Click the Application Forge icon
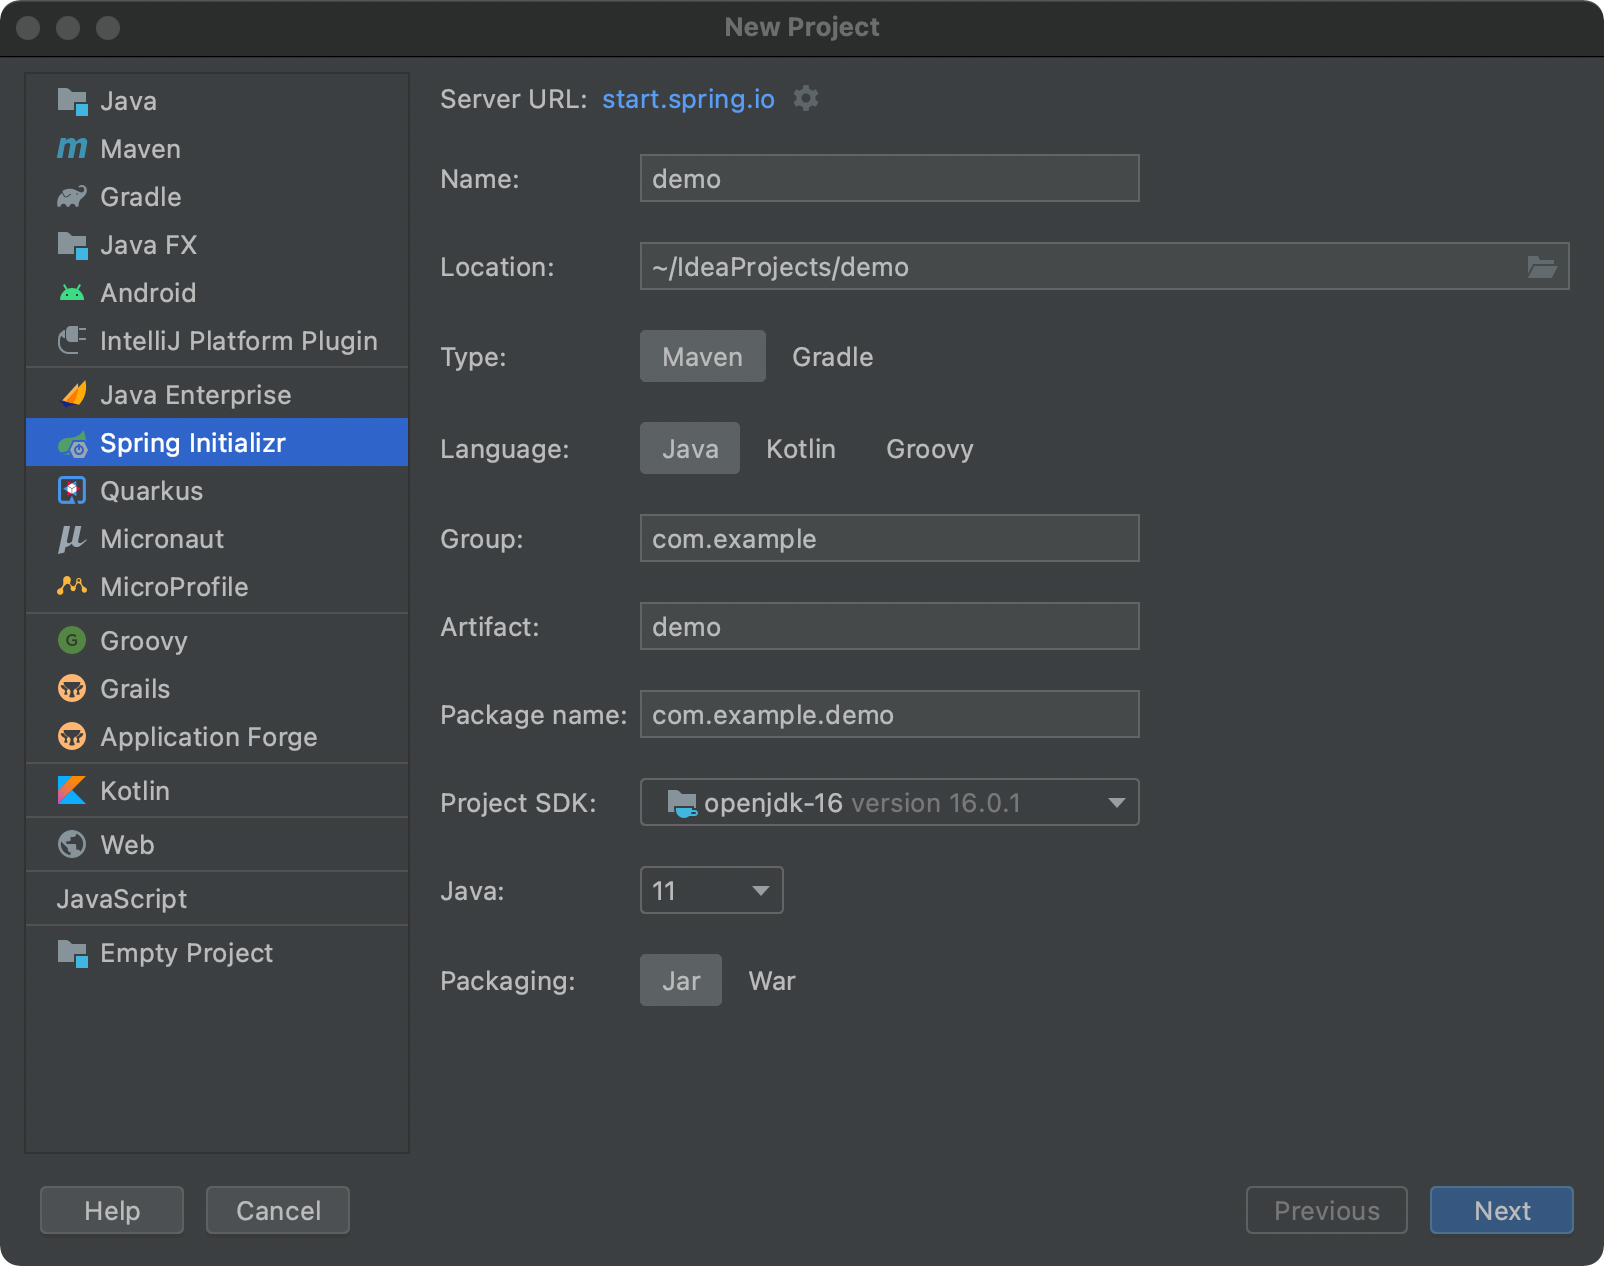This screenshot has height=1266, width=1604. pyautogui.click(x=72, y=737)
